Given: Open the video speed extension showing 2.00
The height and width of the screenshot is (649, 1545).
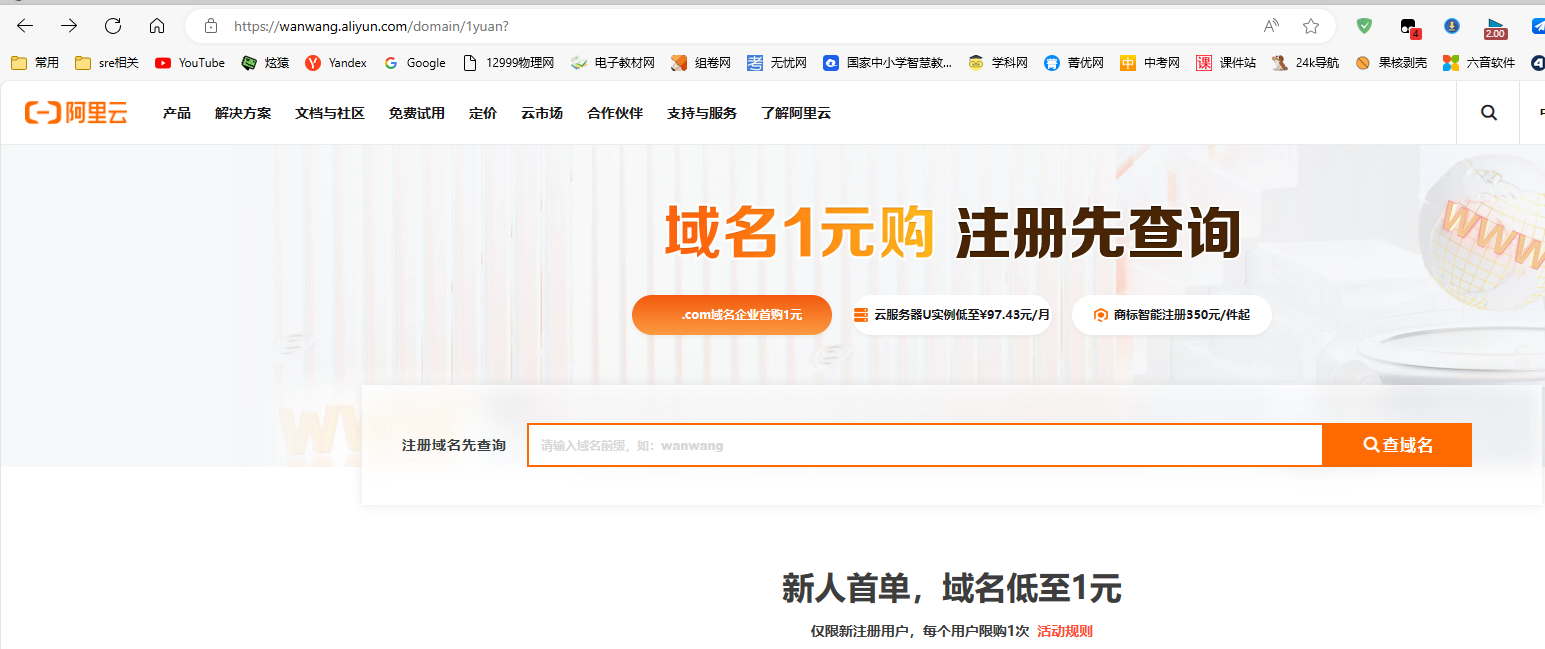Looking at the screenshot, I should click(x=1496, y=28).
